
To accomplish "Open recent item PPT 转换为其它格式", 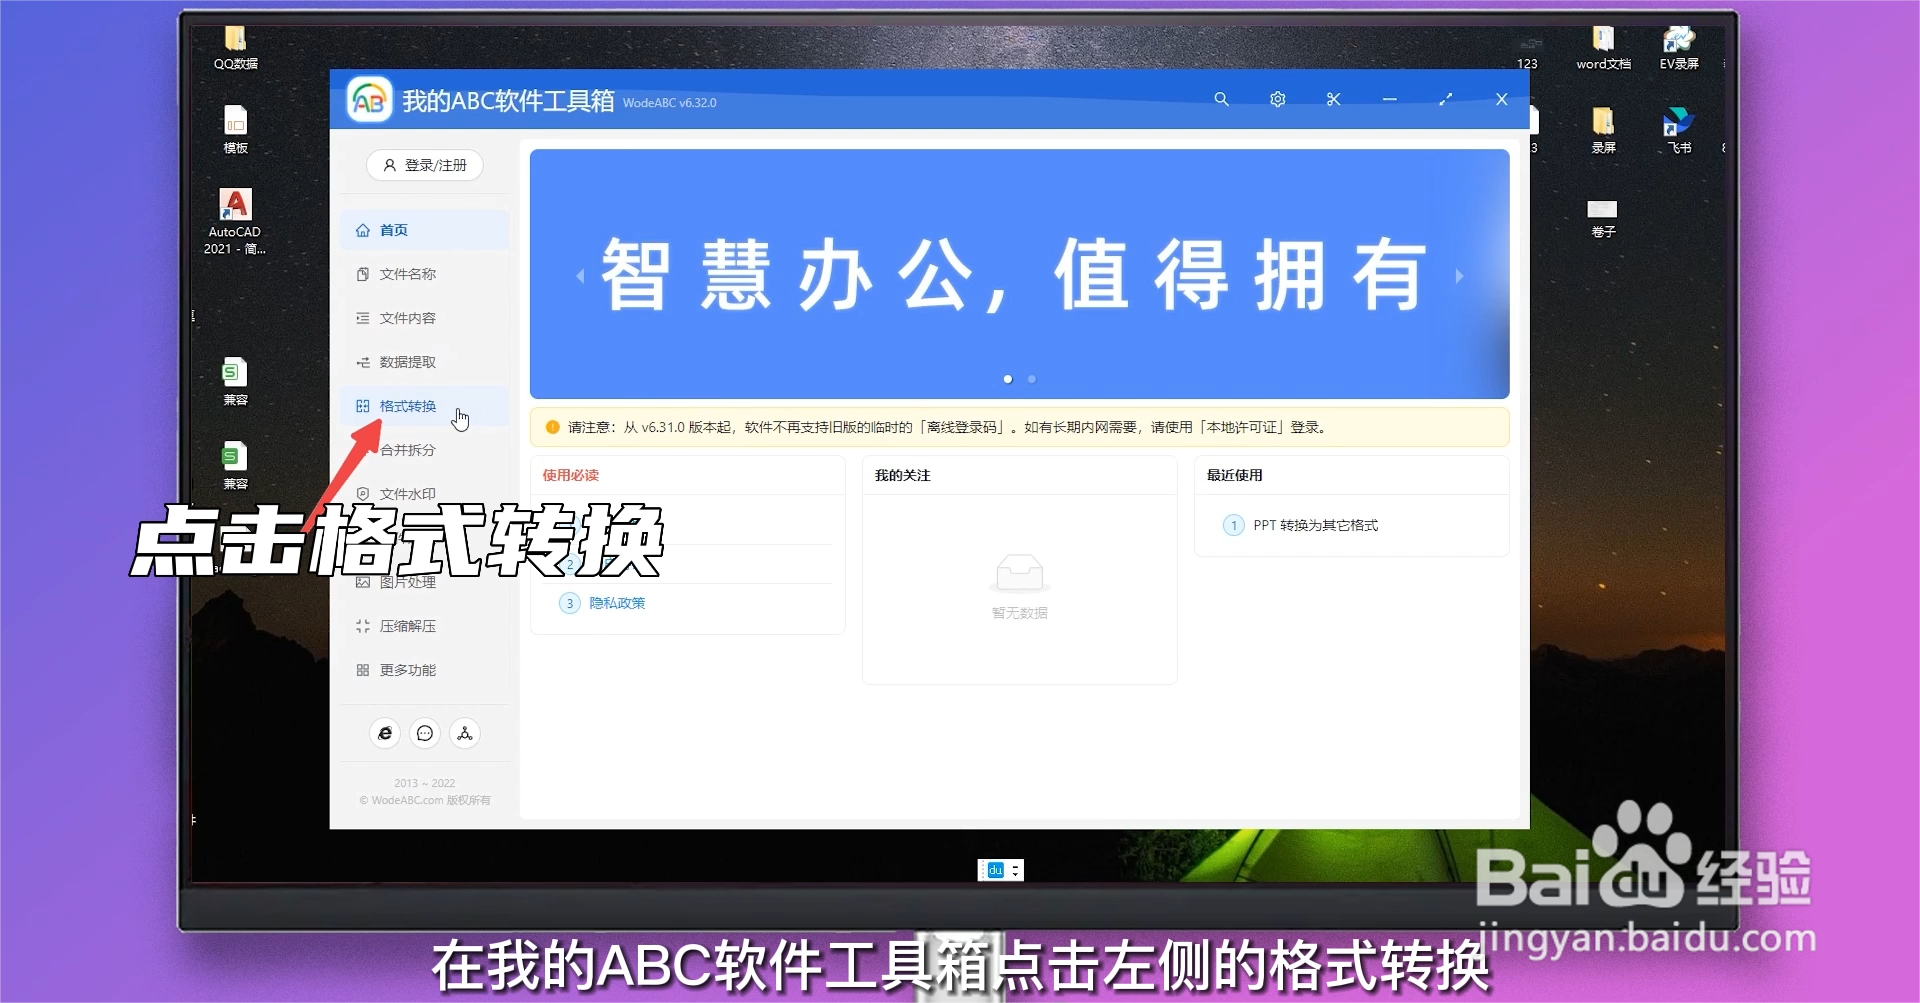I will [x=1315, y=525].
